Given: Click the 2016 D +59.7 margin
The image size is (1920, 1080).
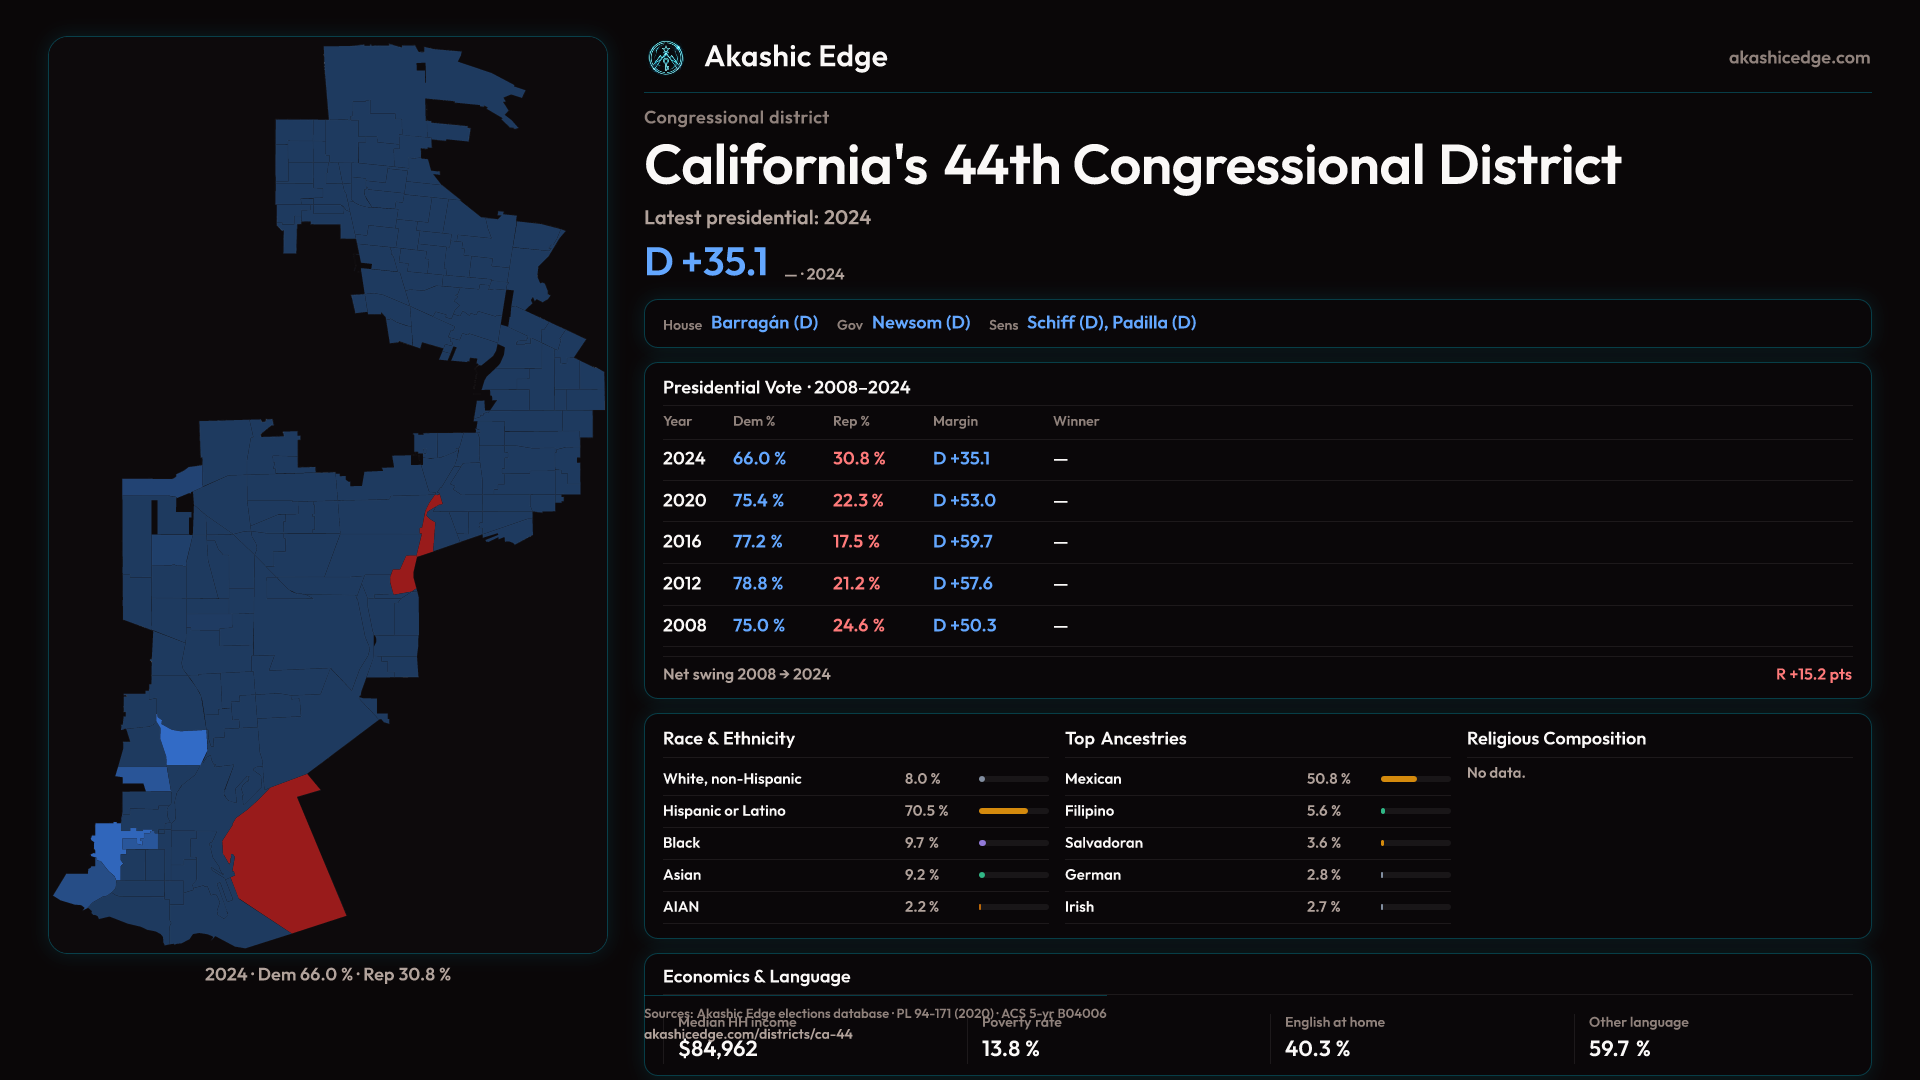Looking at the screenshot, I should pyautogui.click(x=962, y=542).
